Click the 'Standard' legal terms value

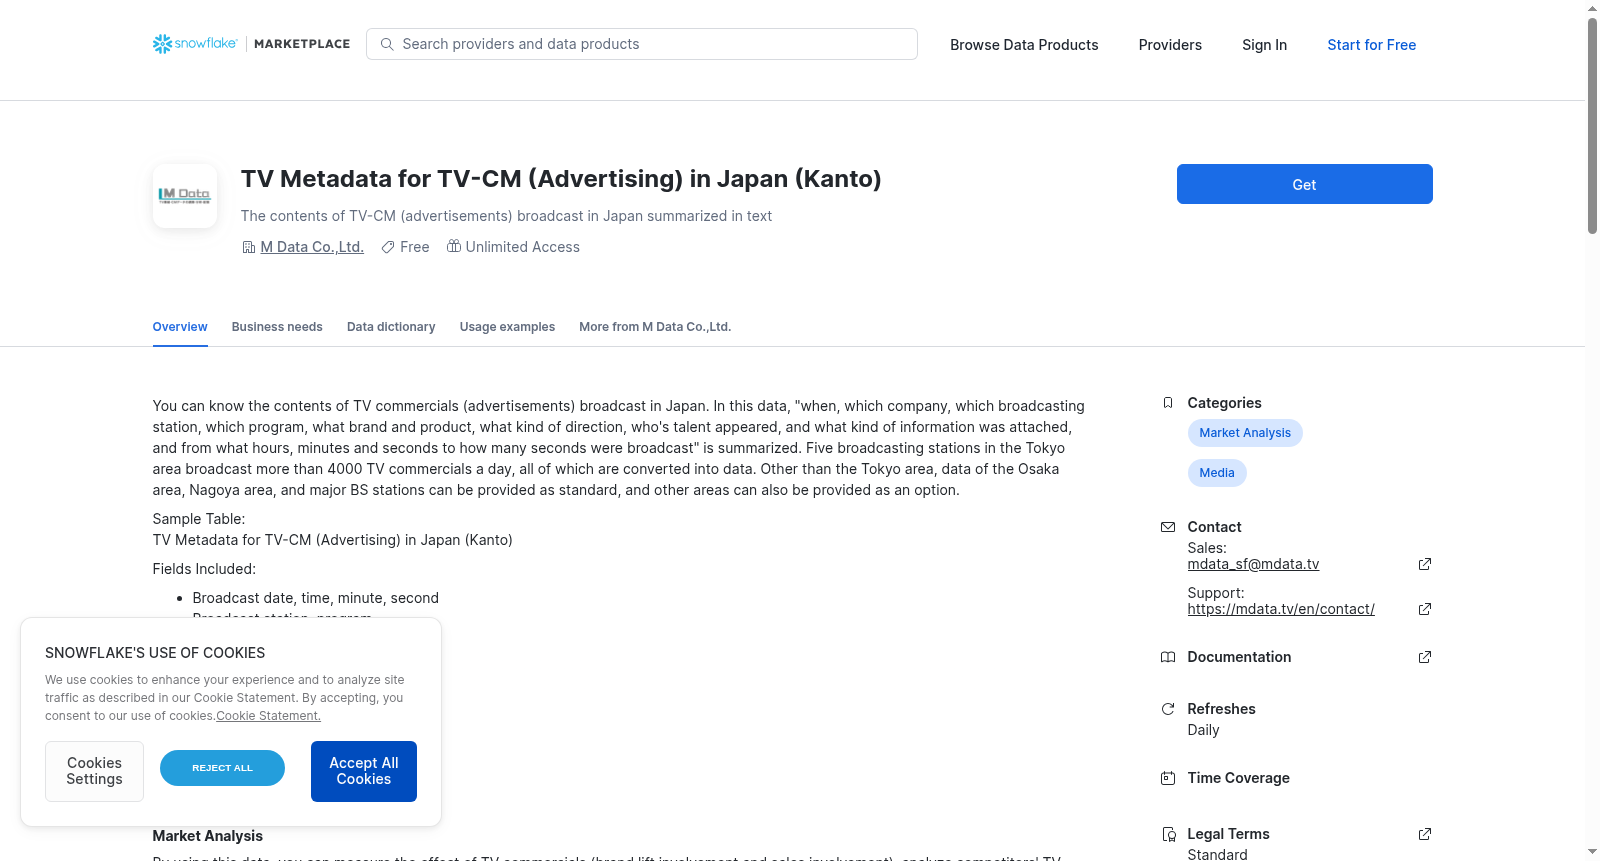(x=1217, y=854)
